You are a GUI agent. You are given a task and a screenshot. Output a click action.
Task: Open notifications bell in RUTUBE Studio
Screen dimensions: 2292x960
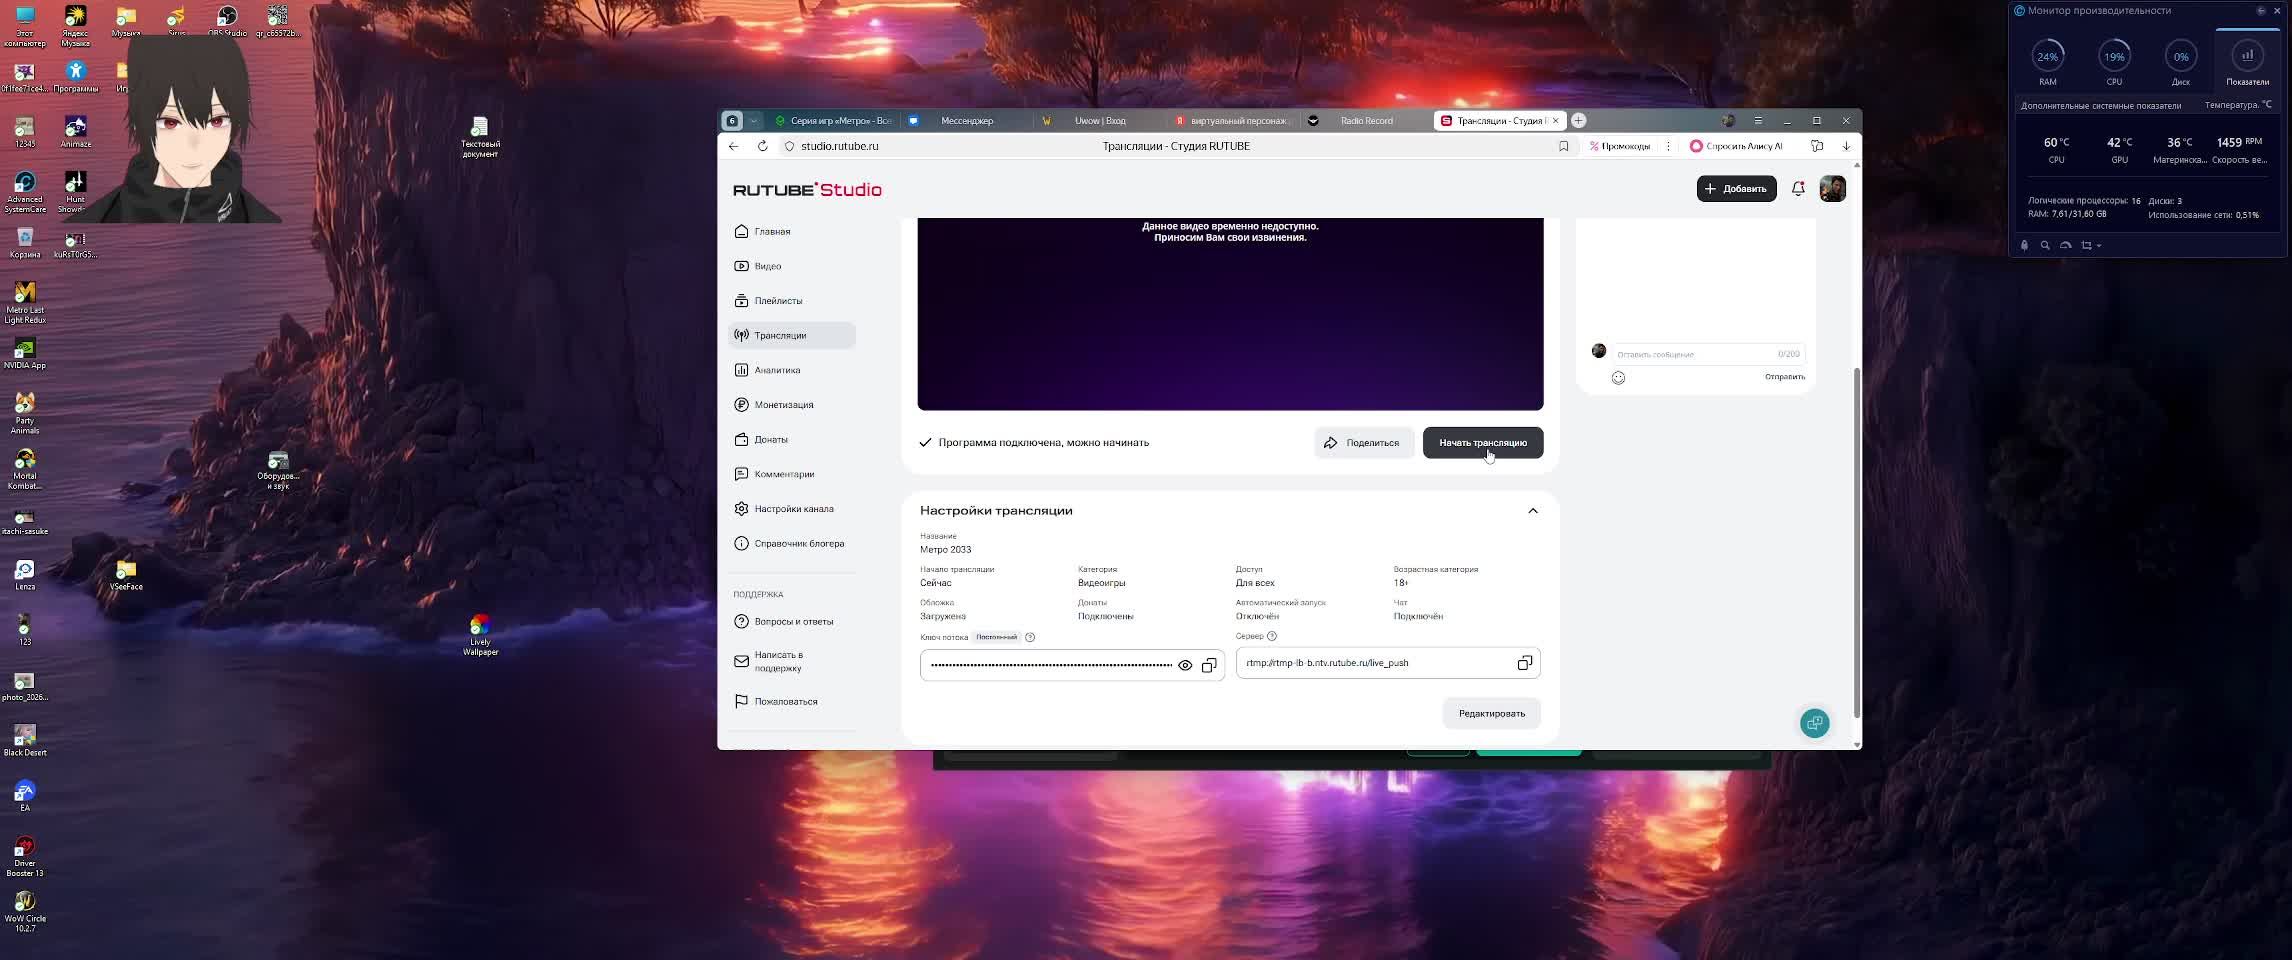pos(1798,189)
